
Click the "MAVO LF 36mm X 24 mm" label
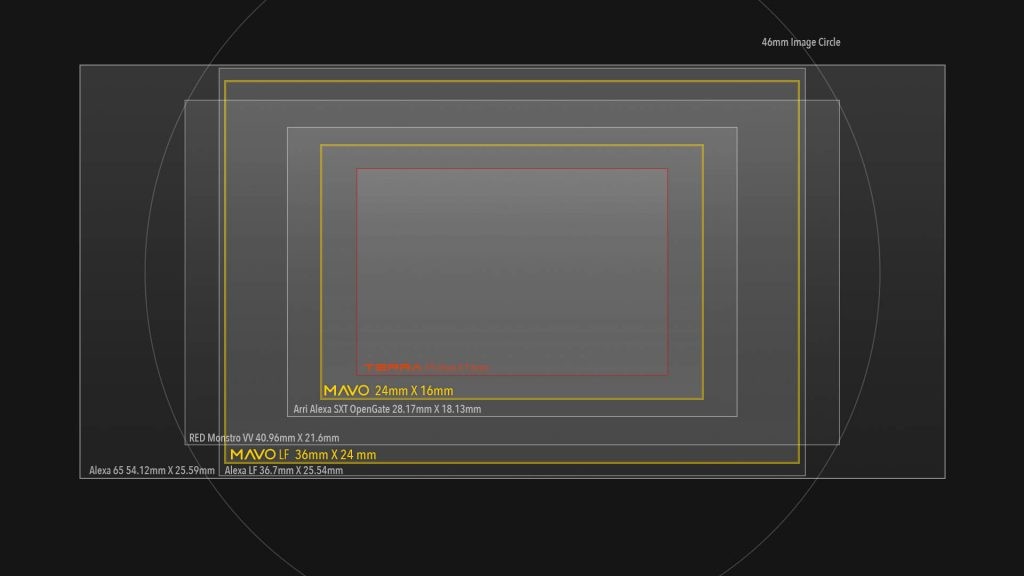point(303,455)
